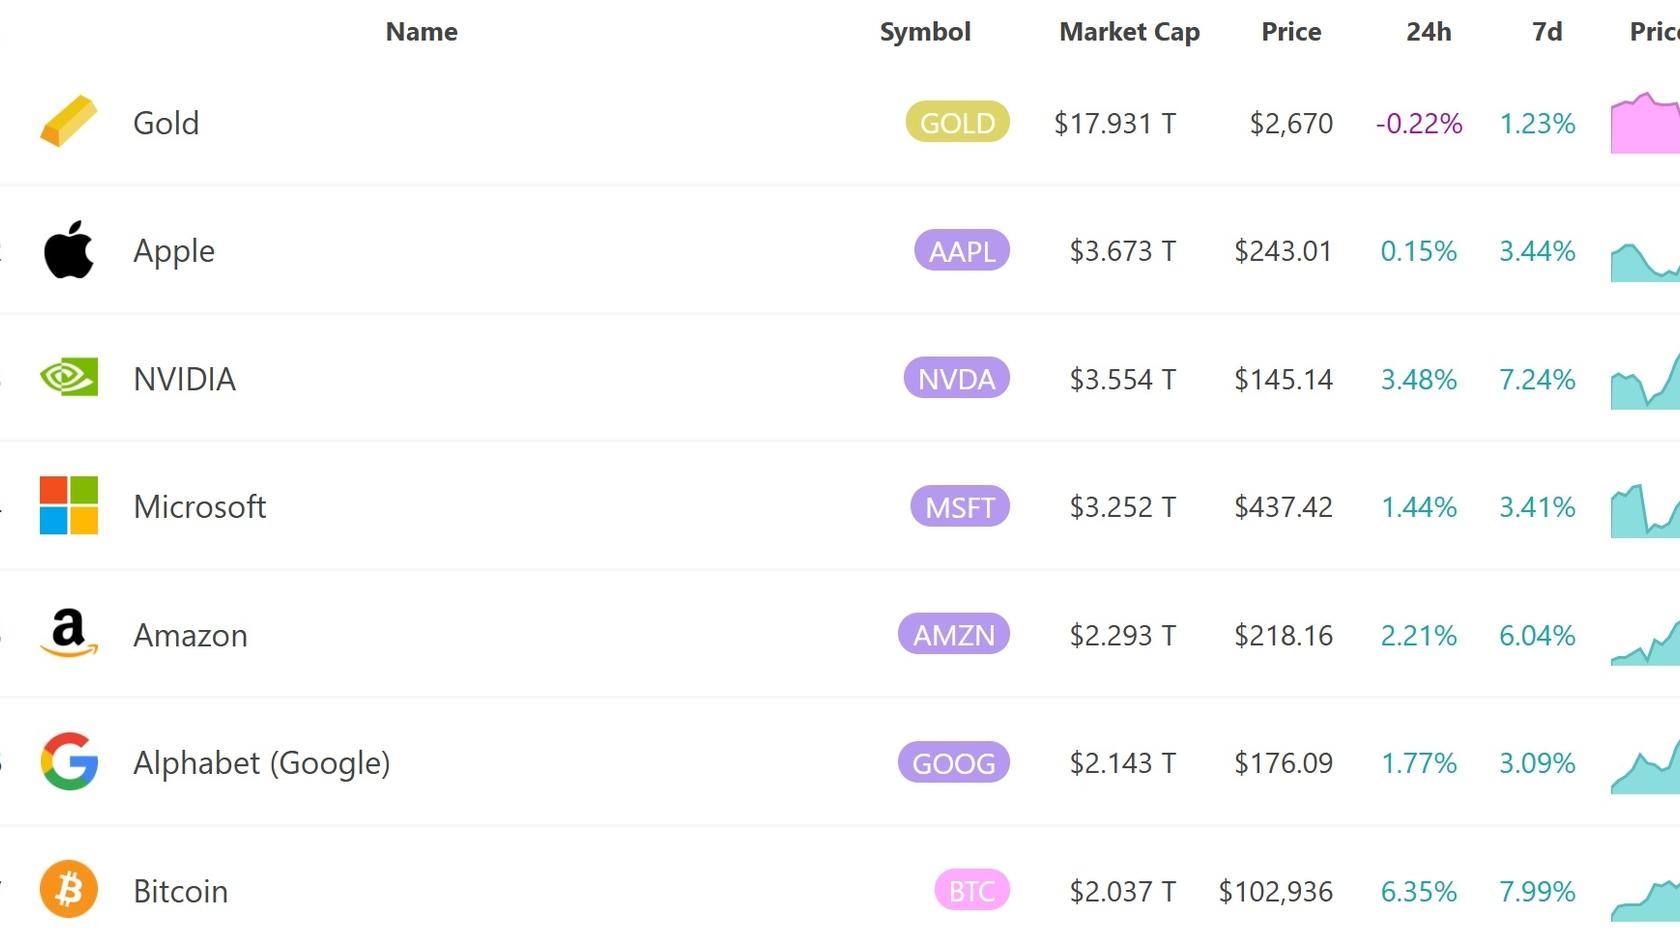Select Microsoft market cap $3.252 T
This screenshot has height=944, width=1680.
(x=1123, y=507)
